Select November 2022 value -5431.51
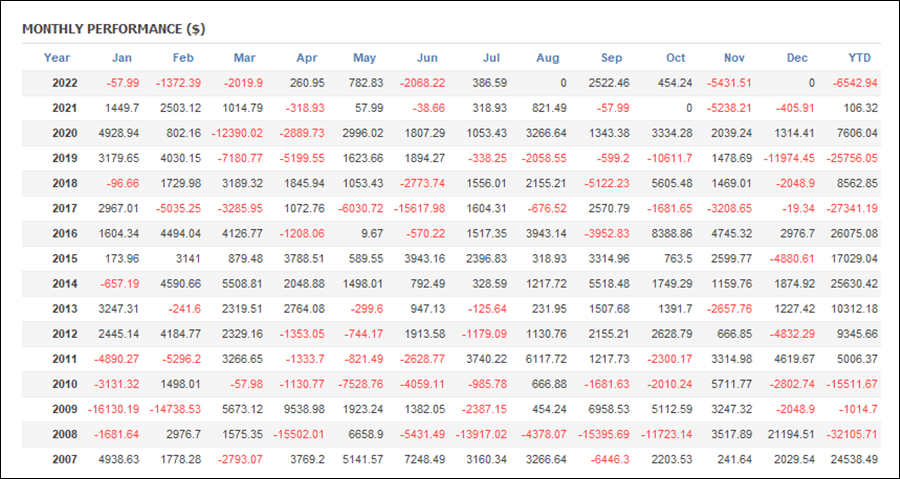This screenshot has height=479, width=900. click(730, 83)
